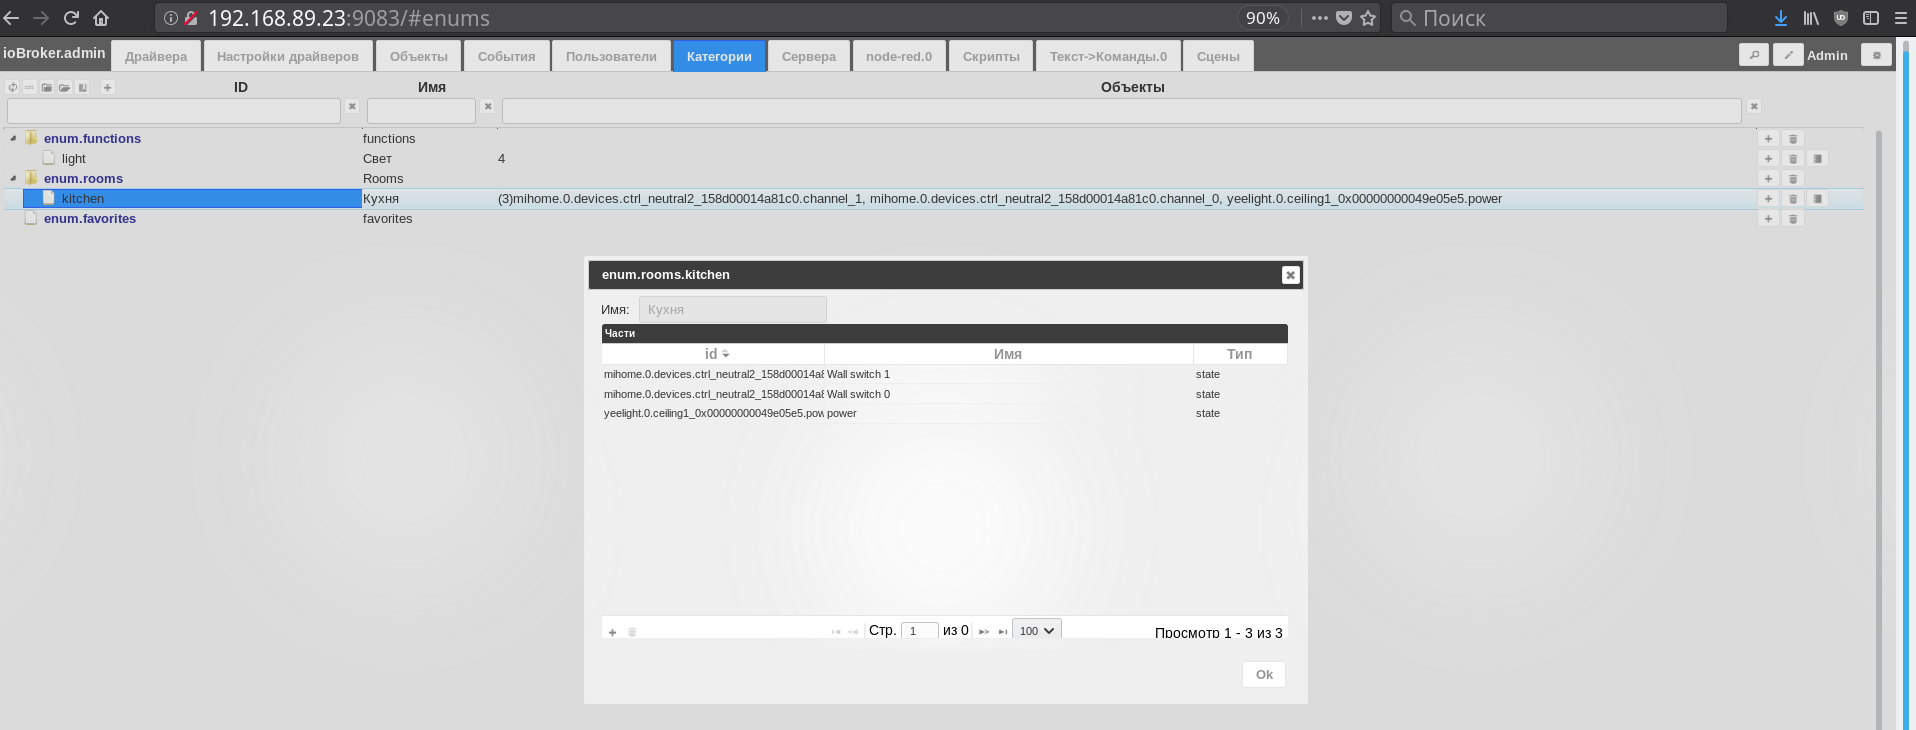Image resolution: width=1916 pixels, height=730 pixels.
Task: Collapse the enum.rooms tree node
Action: (x=13, y=179)
